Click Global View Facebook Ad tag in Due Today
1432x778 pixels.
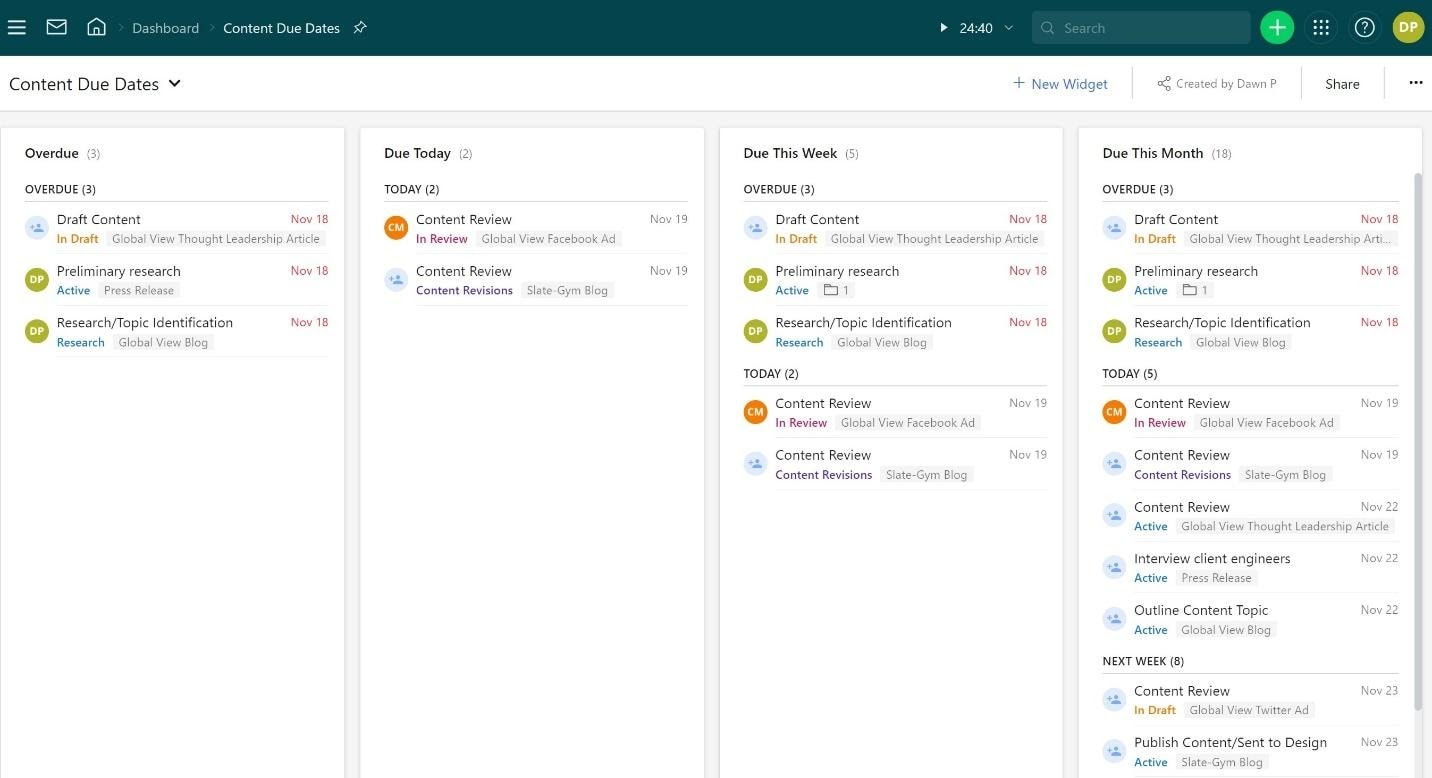point(548,239)
